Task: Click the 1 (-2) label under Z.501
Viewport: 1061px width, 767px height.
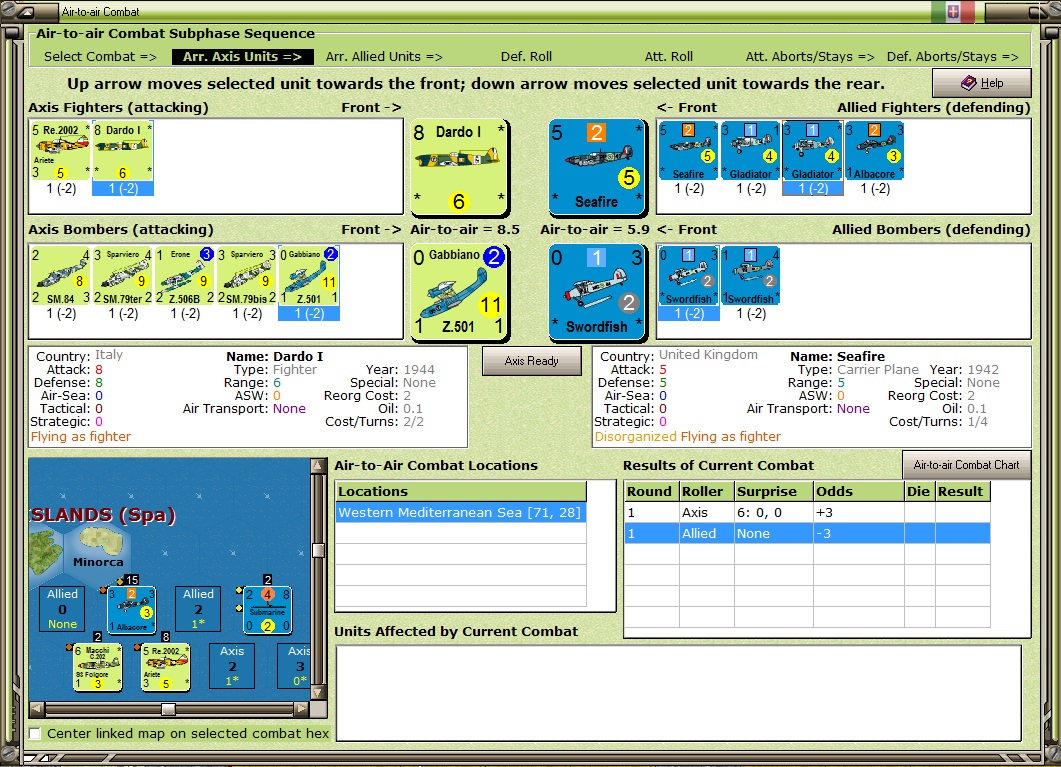Action: point(309,314)
